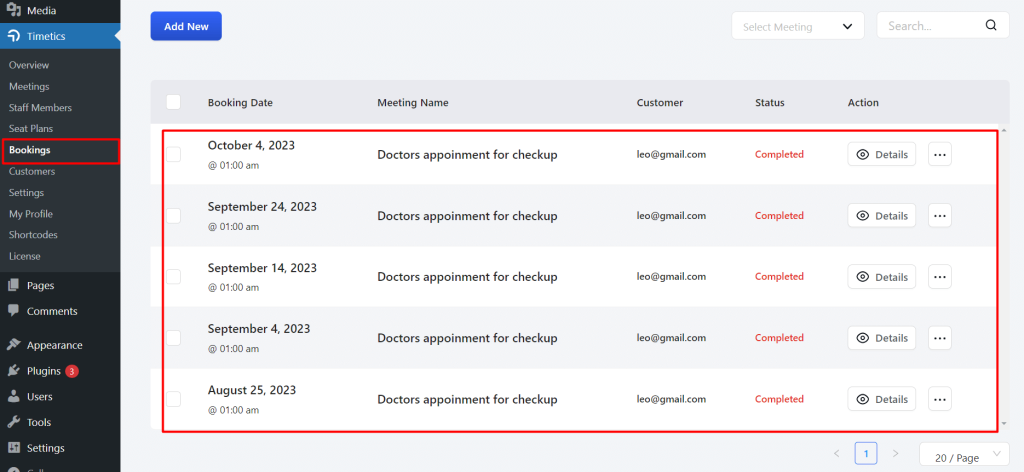Screen dimensions: 1024x472
Task: Check the August 25, 2023 booking checkbox
Action: pyautogui.click(x=173, y=399)
